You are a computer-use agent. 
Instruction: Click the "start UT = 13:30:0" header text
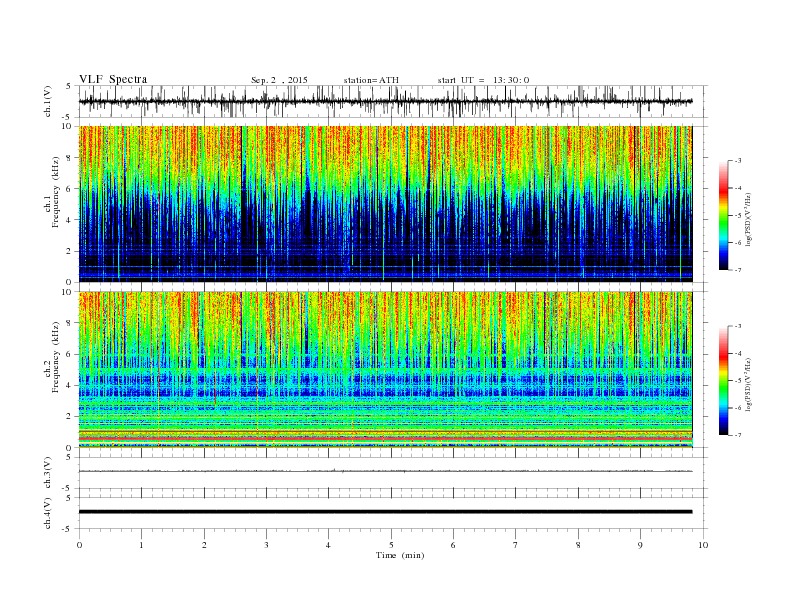tap(483, 80)
